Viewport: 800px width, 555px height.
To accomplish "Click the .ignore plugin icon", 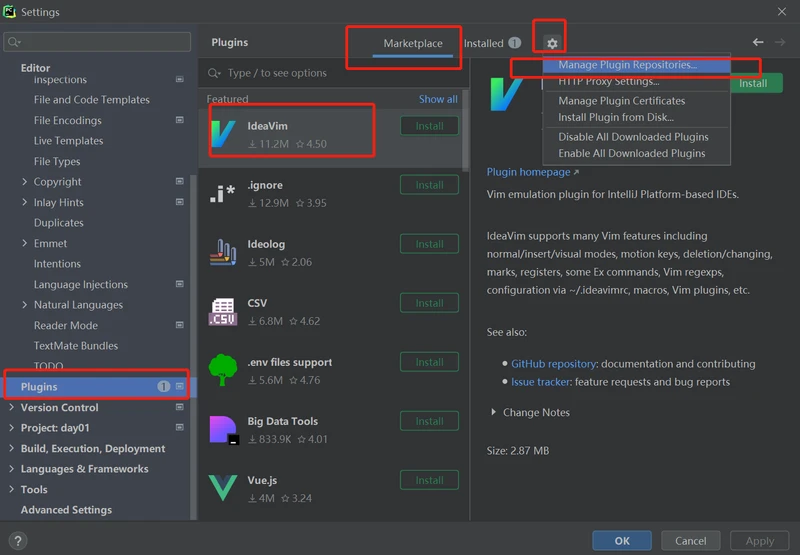I will (222, 192).
